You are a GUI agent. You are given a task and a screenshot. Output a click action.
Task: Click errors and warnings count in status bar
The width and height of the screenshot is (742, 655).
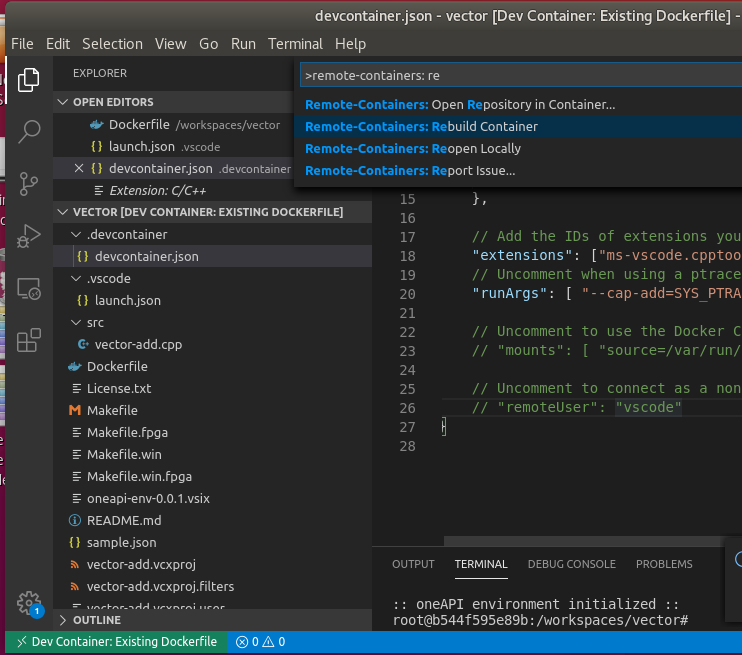pyautogui.click(x=262, y=642)
